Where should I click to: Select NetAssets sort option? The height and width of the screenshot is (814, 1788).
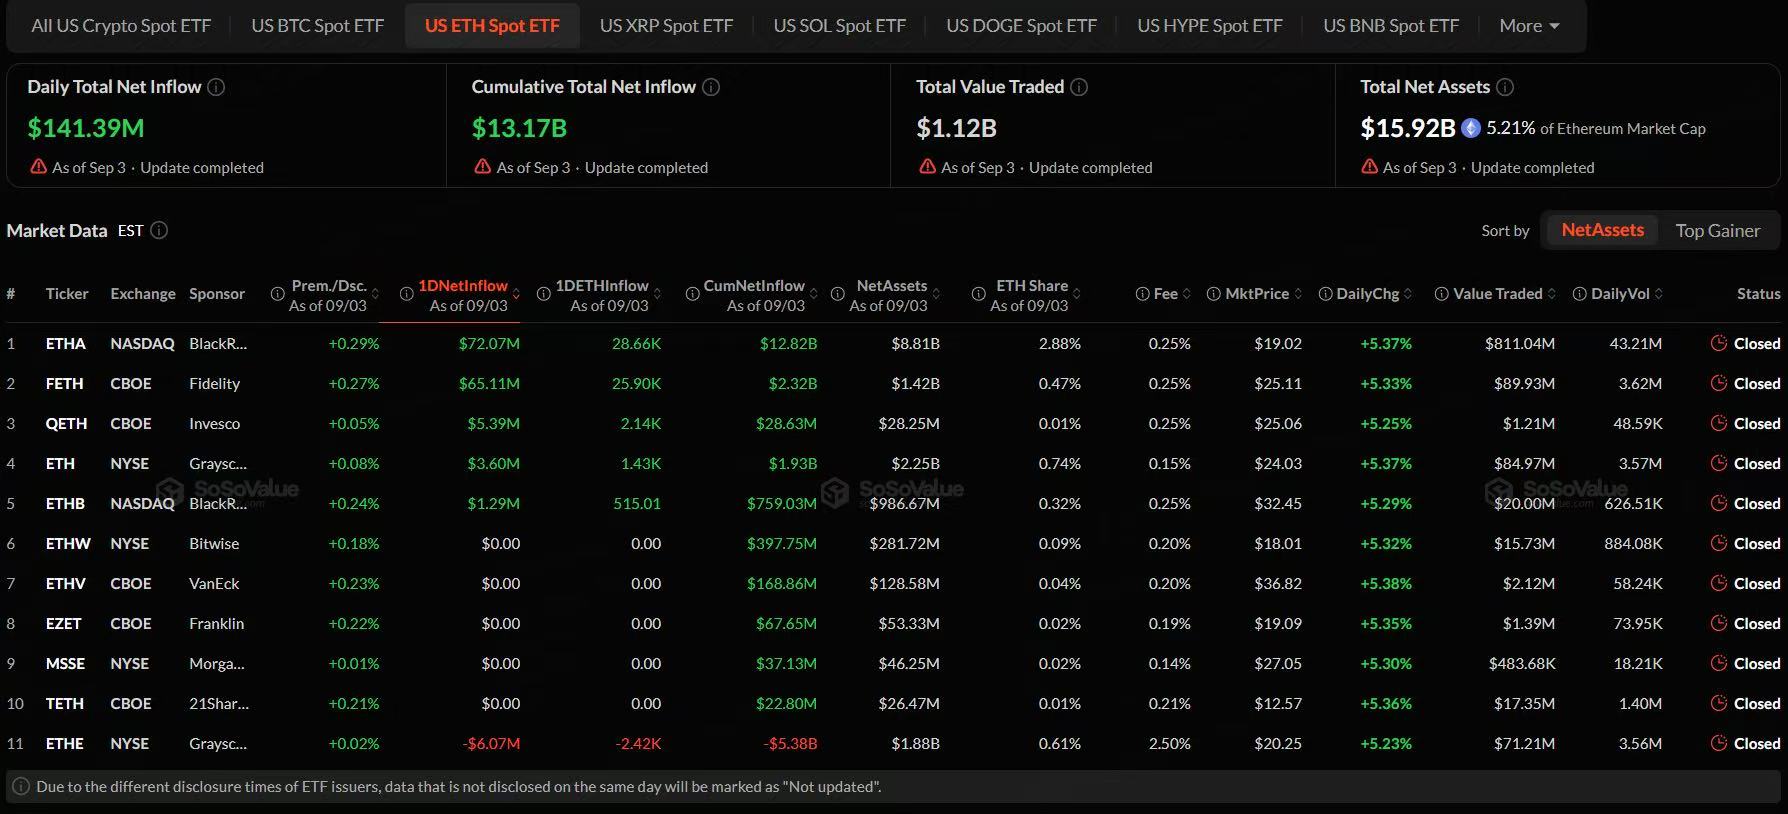tap(1602, 230)
